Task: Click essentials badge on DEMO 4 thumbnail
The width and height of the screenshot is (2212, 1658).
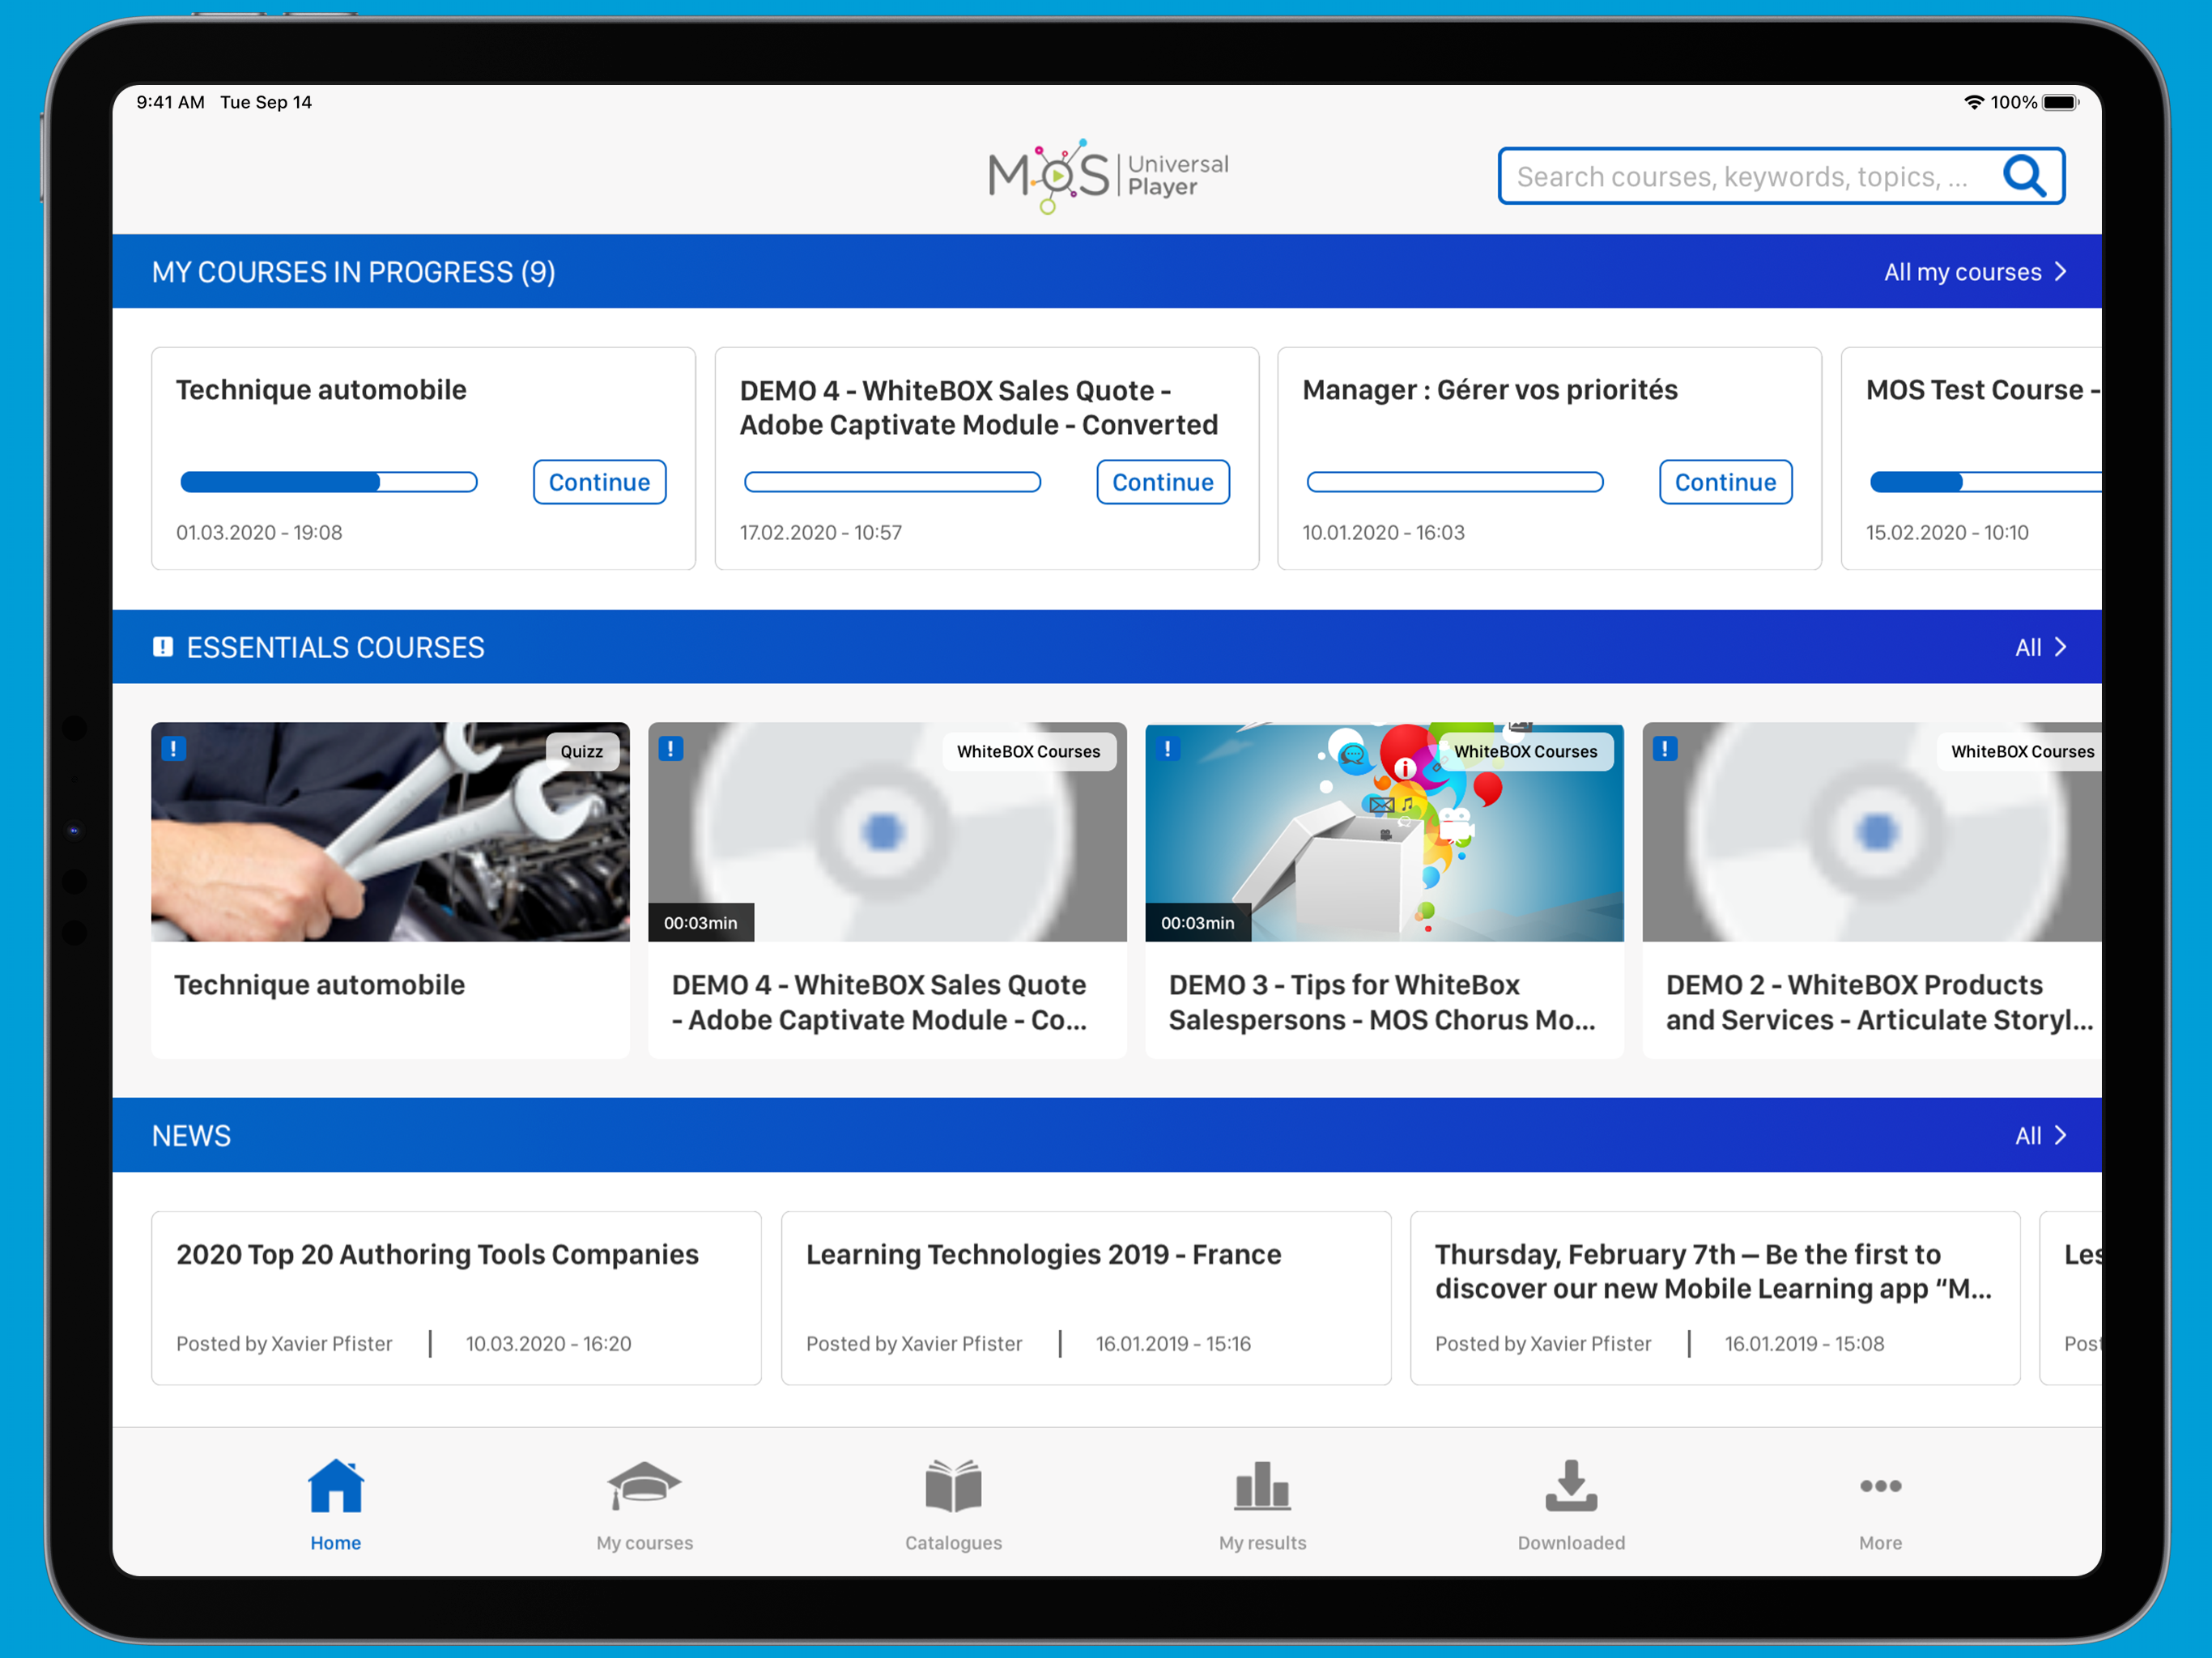Action: (670, 748)
